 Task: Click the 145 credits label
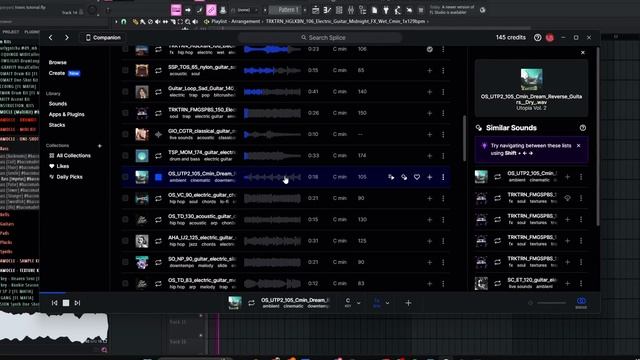511,38
